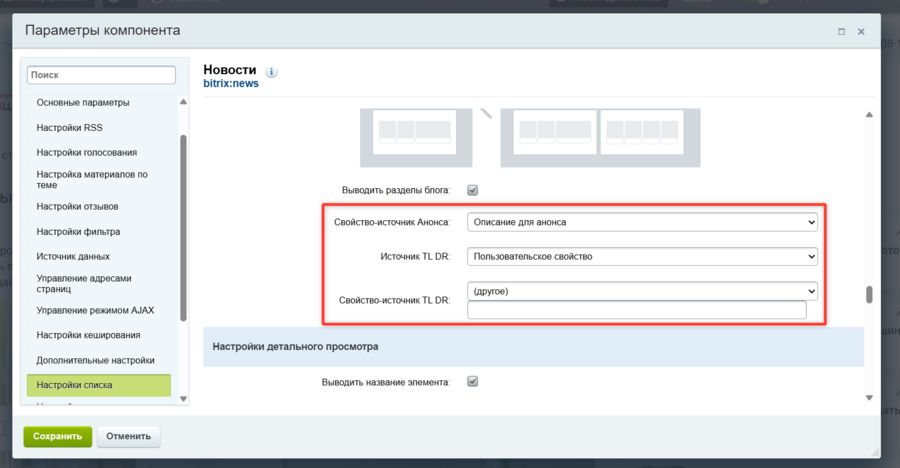Toggle Выводить название элемента checkbox
The image size is (900, 468).
click(472, 381)
